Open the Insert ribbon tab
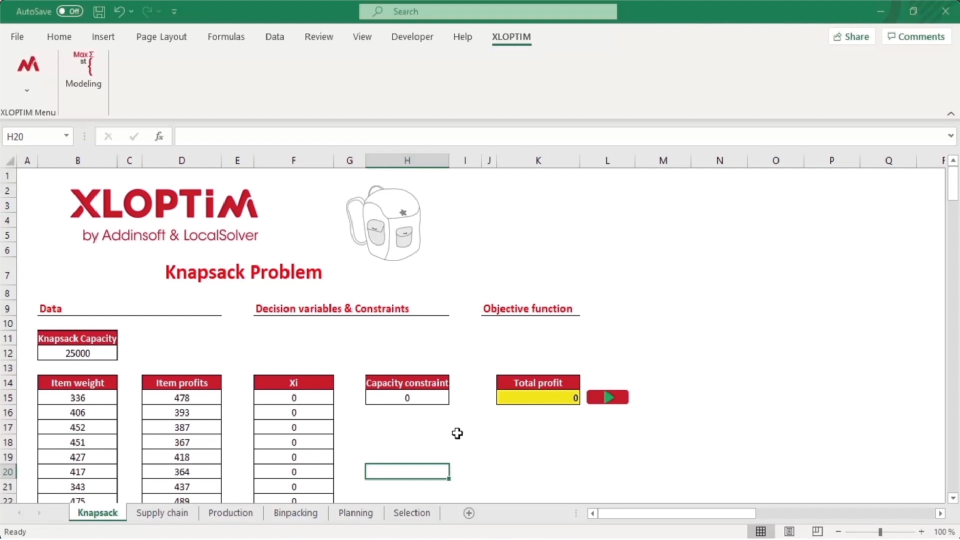Screen dimensions: 960x540 [x=103, y=37]
